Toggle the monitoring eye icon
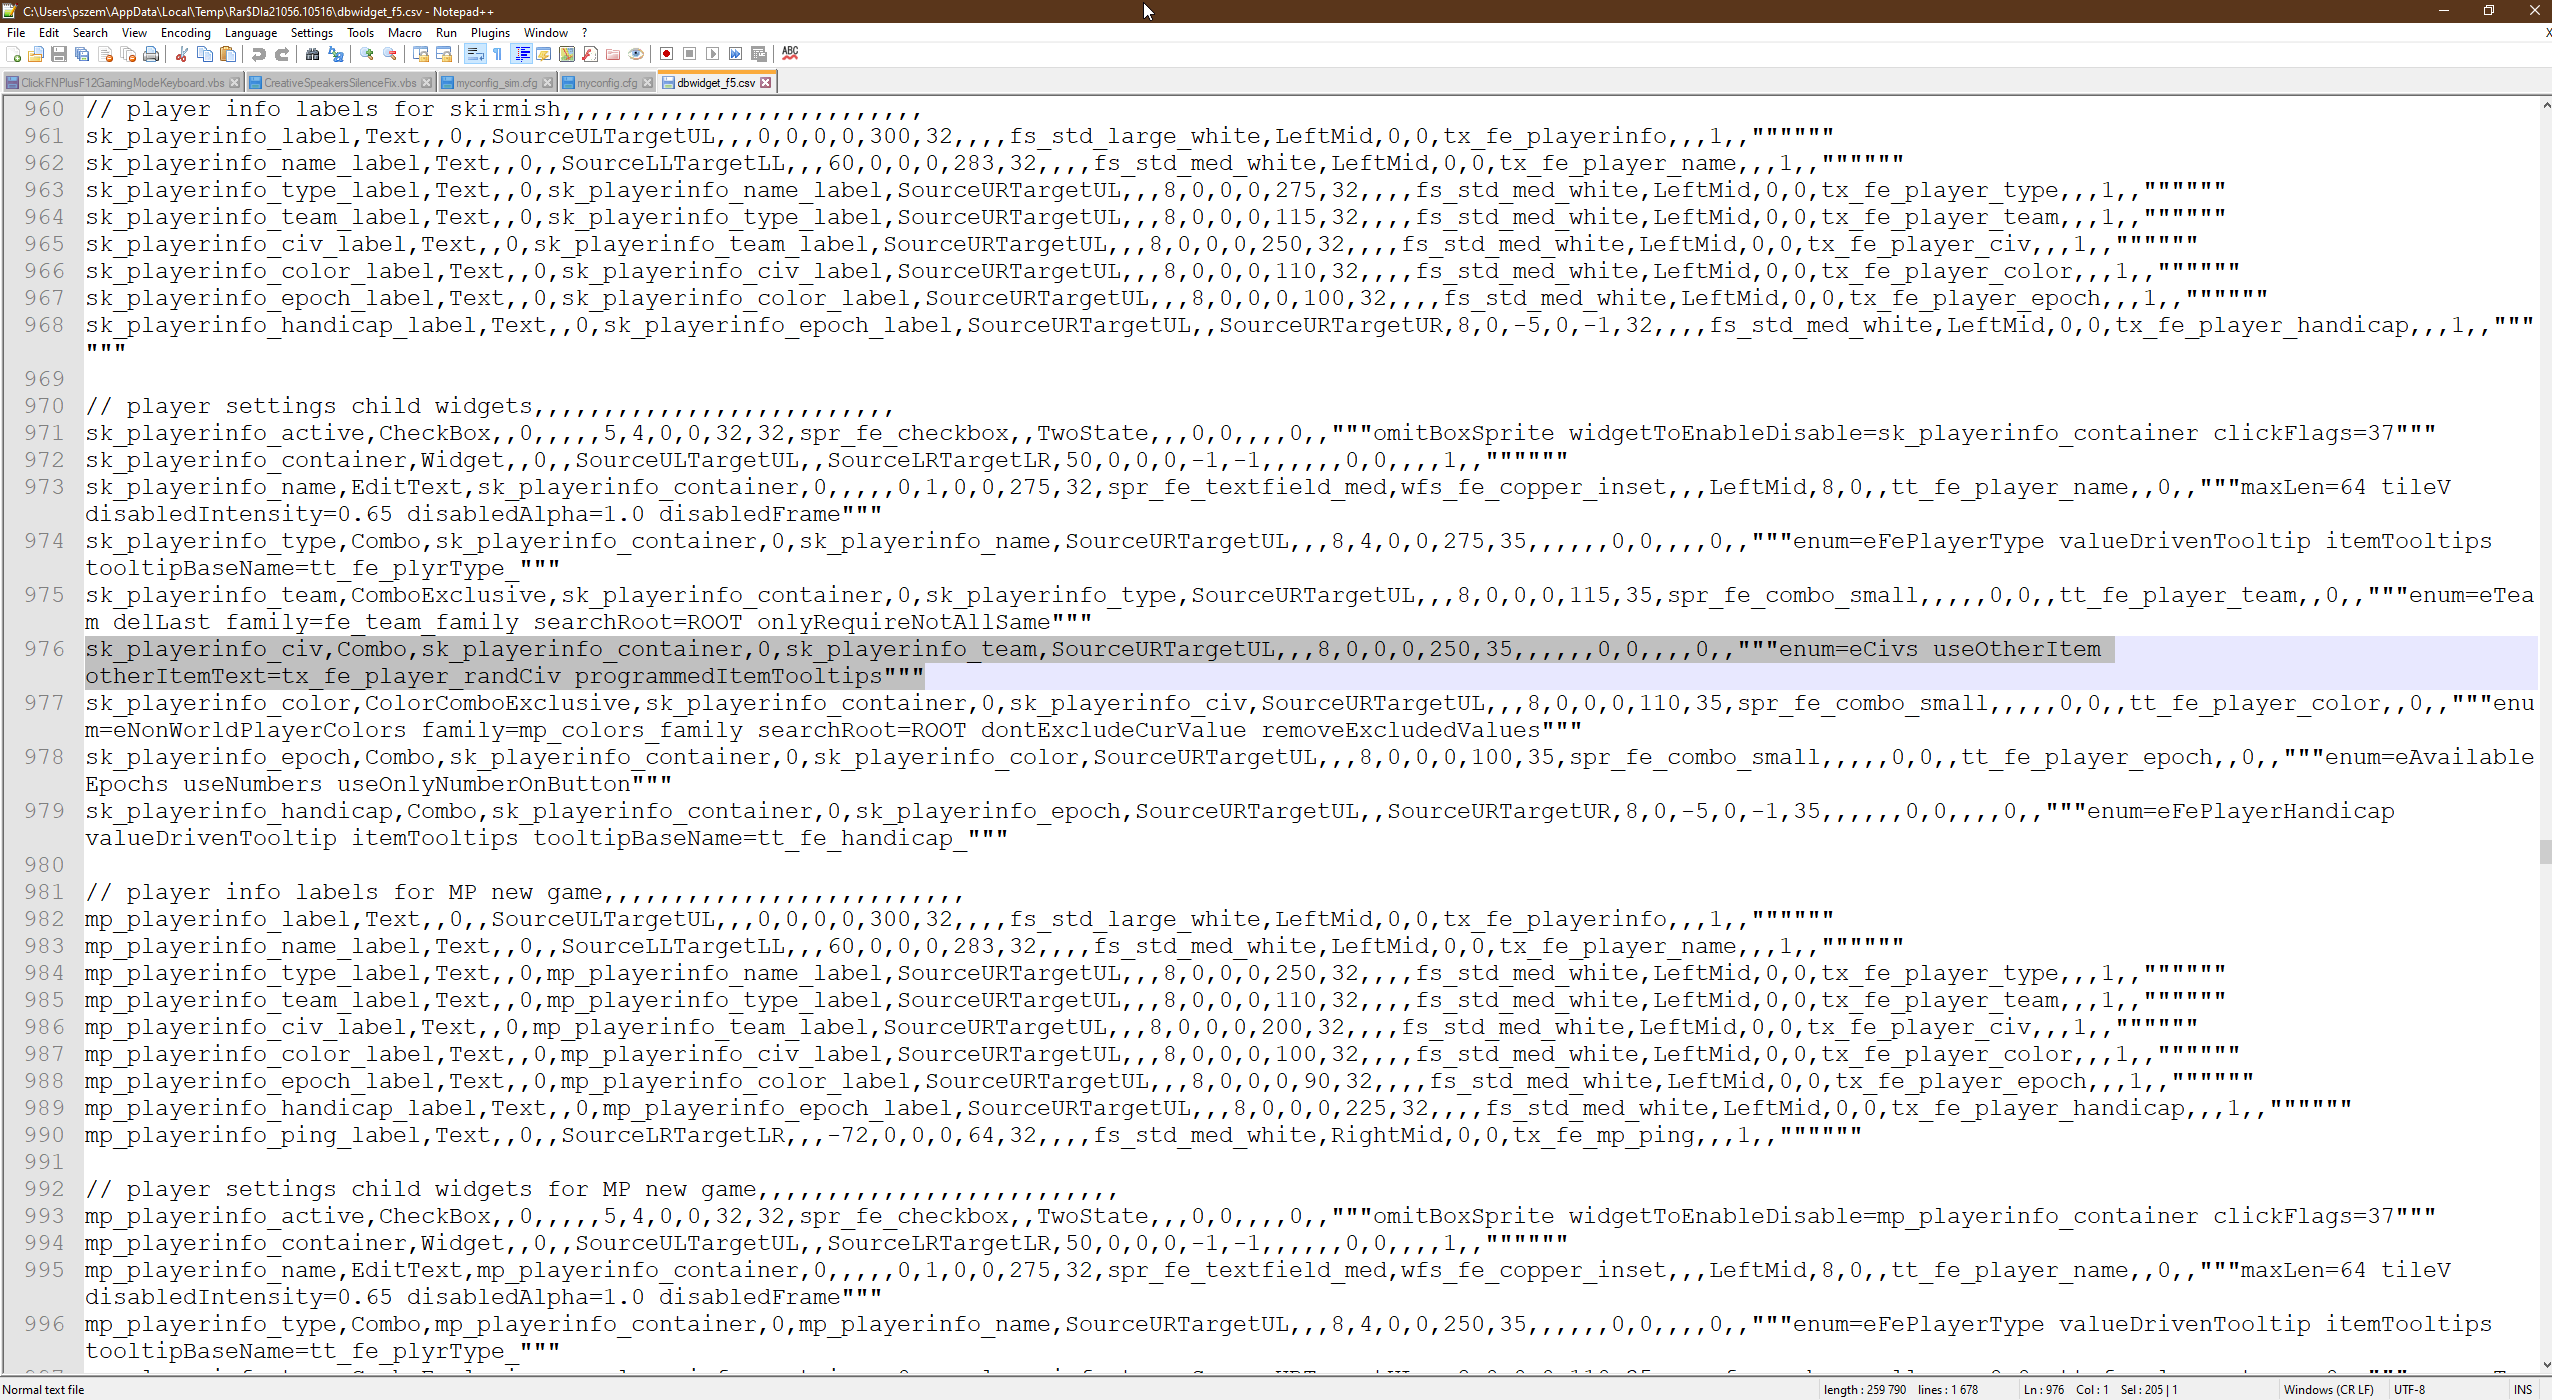 tap(636, 54)
